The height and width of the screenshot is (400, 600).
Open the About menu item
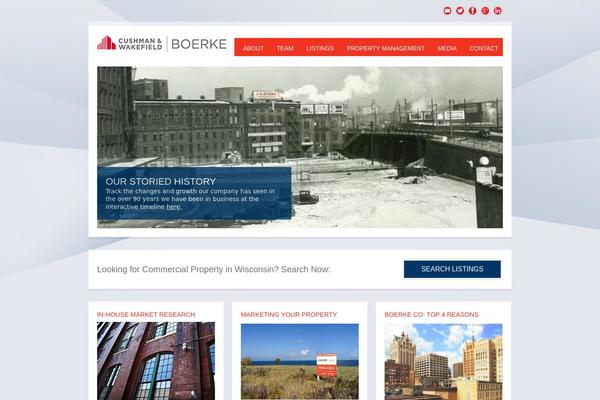(253, 48)
